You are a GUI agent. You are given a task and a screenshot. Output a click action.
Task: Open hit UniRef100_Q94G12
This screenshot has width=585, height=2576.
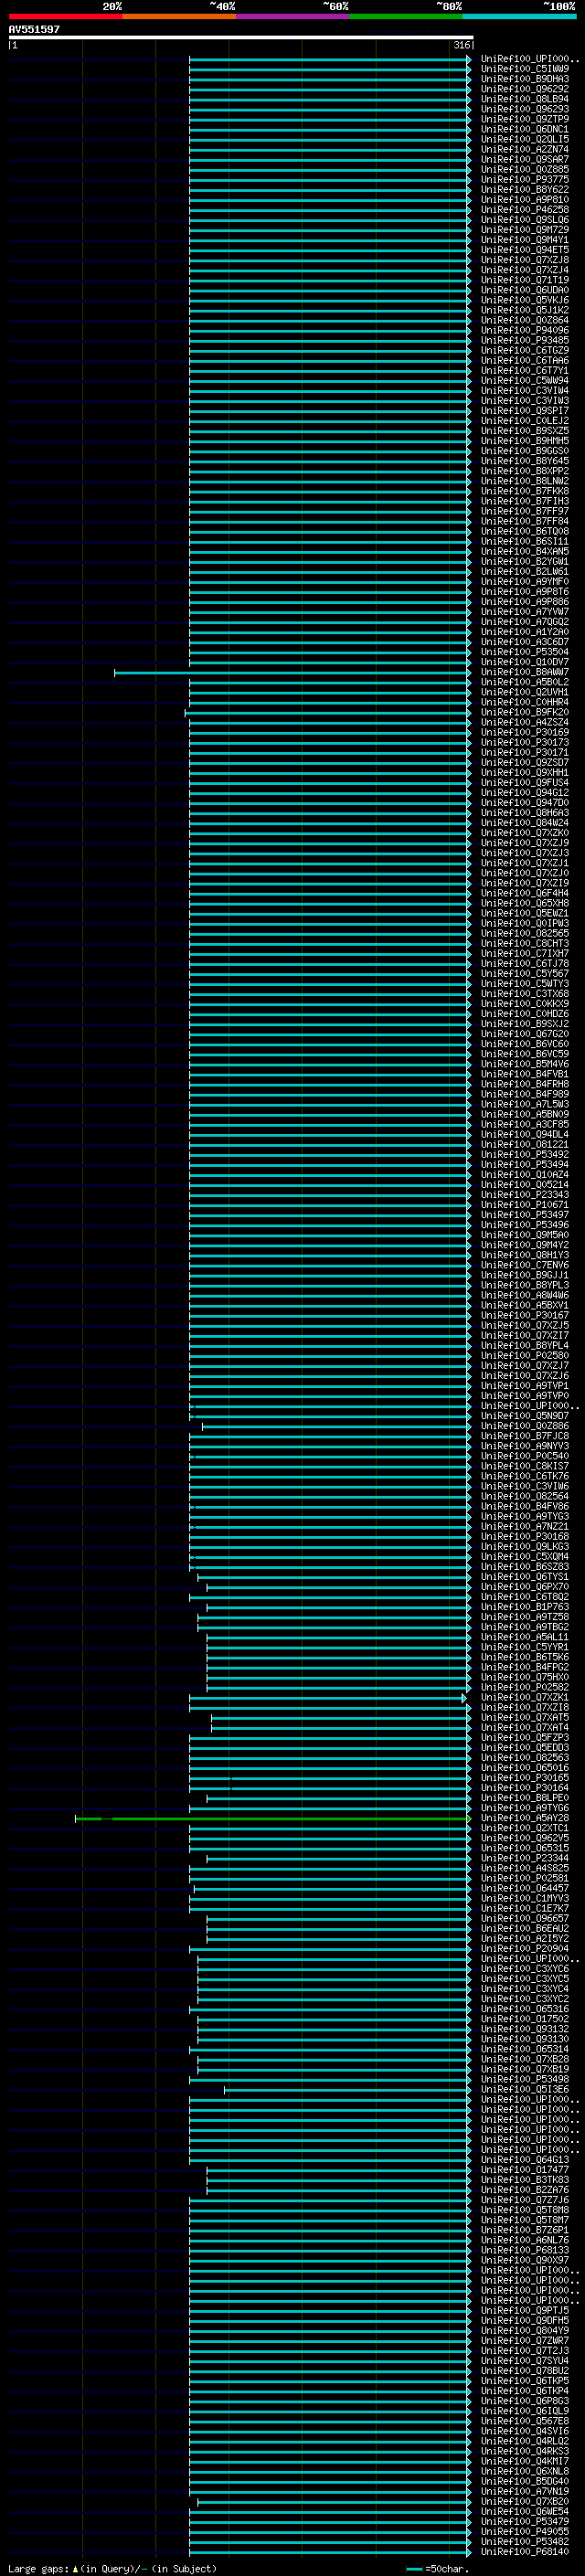[x=525, y=792]
